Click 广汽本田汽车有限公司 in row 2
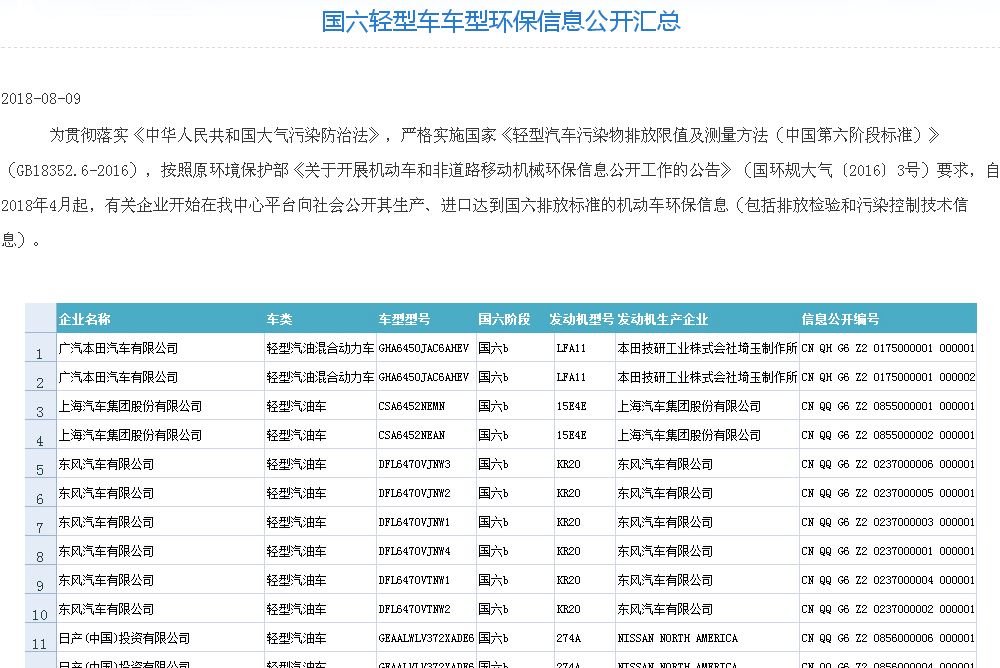The height and width of the screenshot is (668, 1000). [118, 378]
